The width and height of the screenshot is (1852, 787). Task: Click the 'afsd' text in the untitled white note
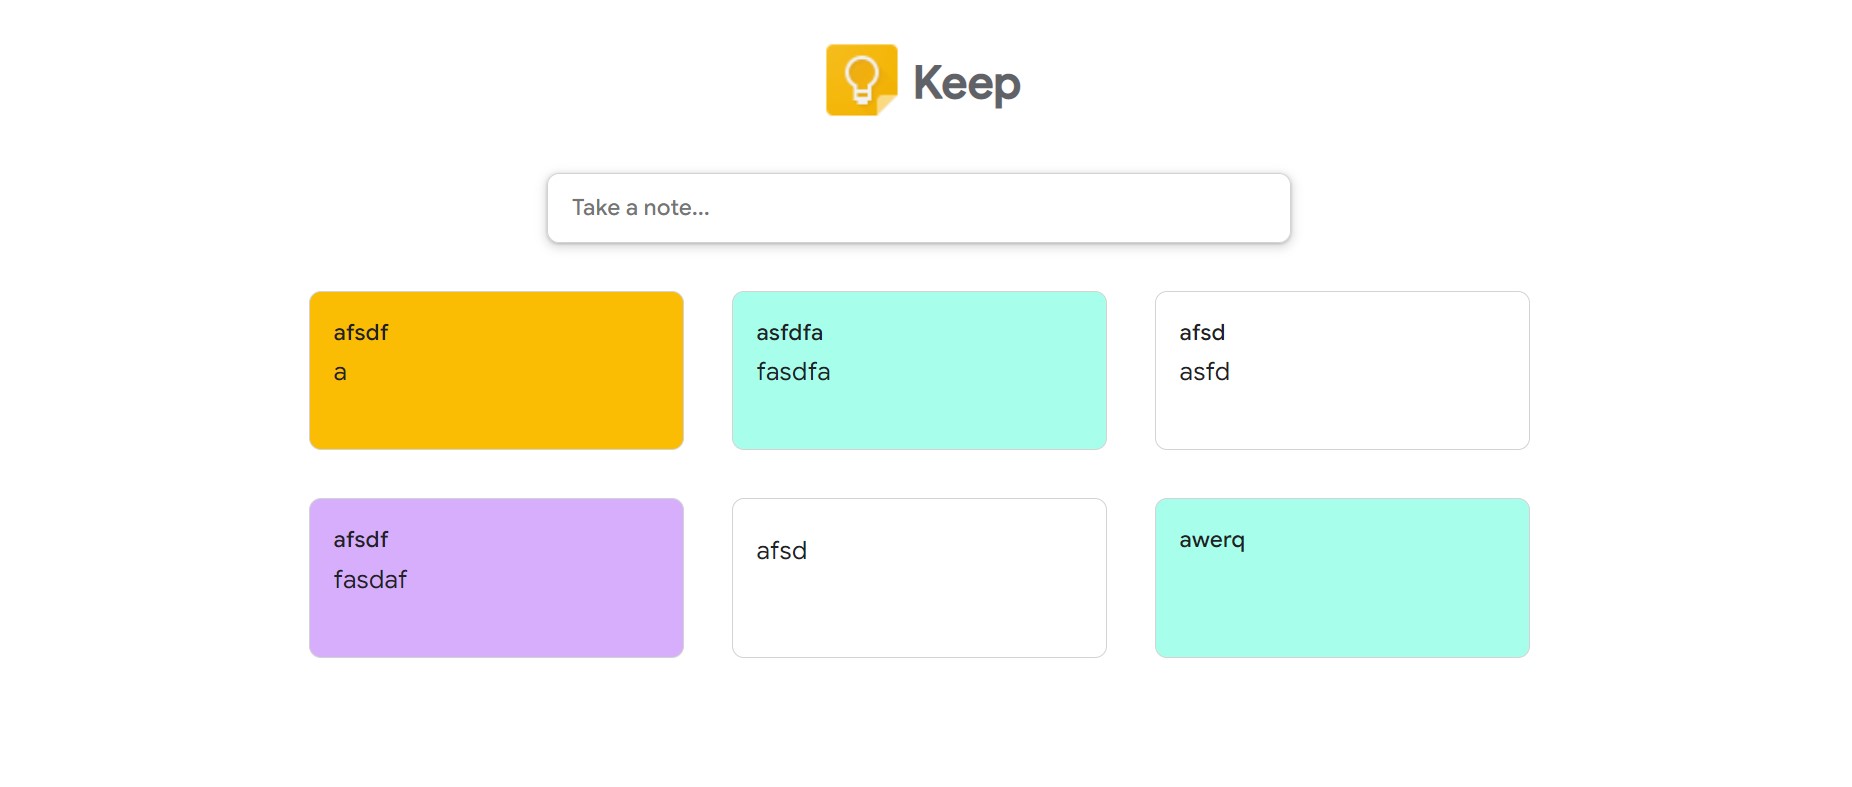(781, 551)
